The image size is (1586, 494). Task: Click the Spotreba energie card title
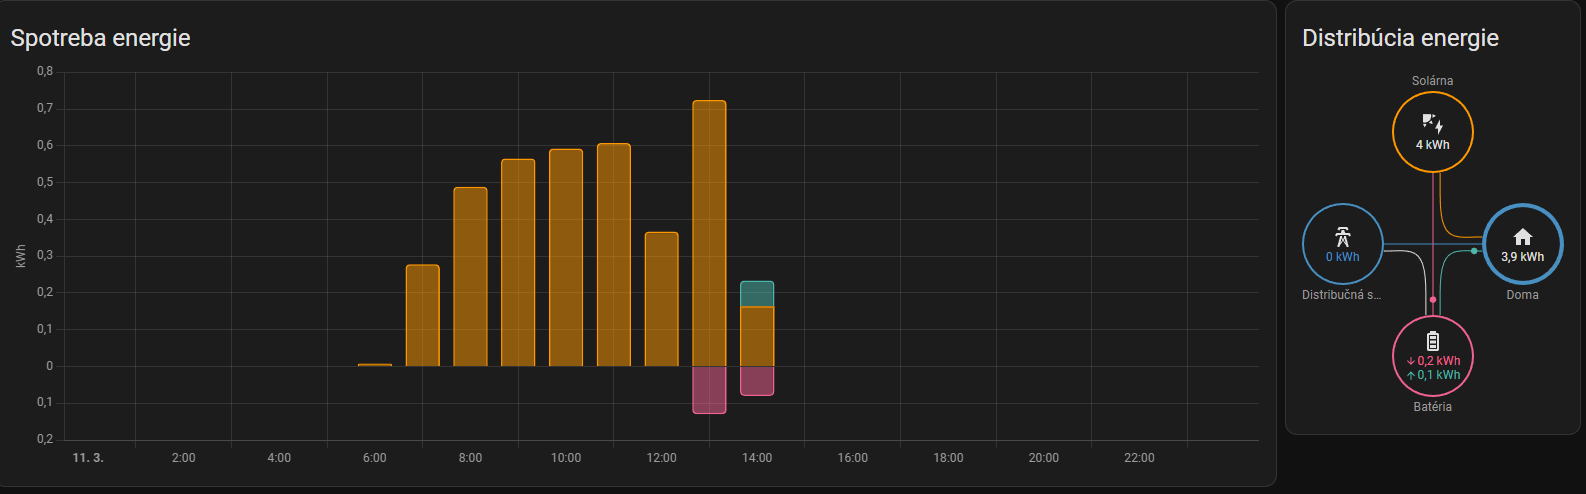tap(100, 38)
